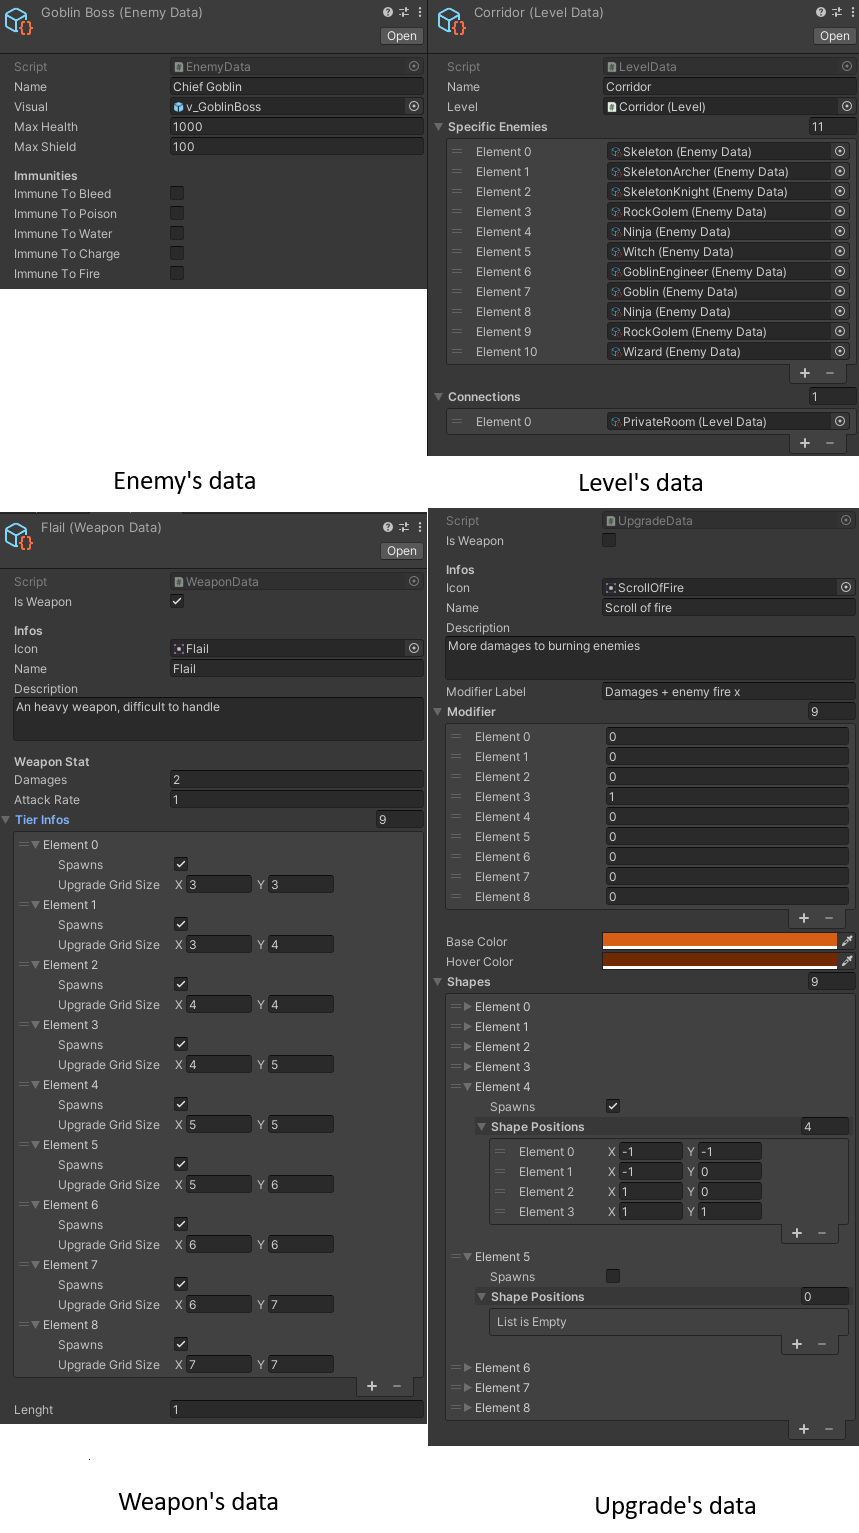
Task: Open object picker for PrivateRoom (Level Data)
Action: pyautogui.click(x=840, y=422)
